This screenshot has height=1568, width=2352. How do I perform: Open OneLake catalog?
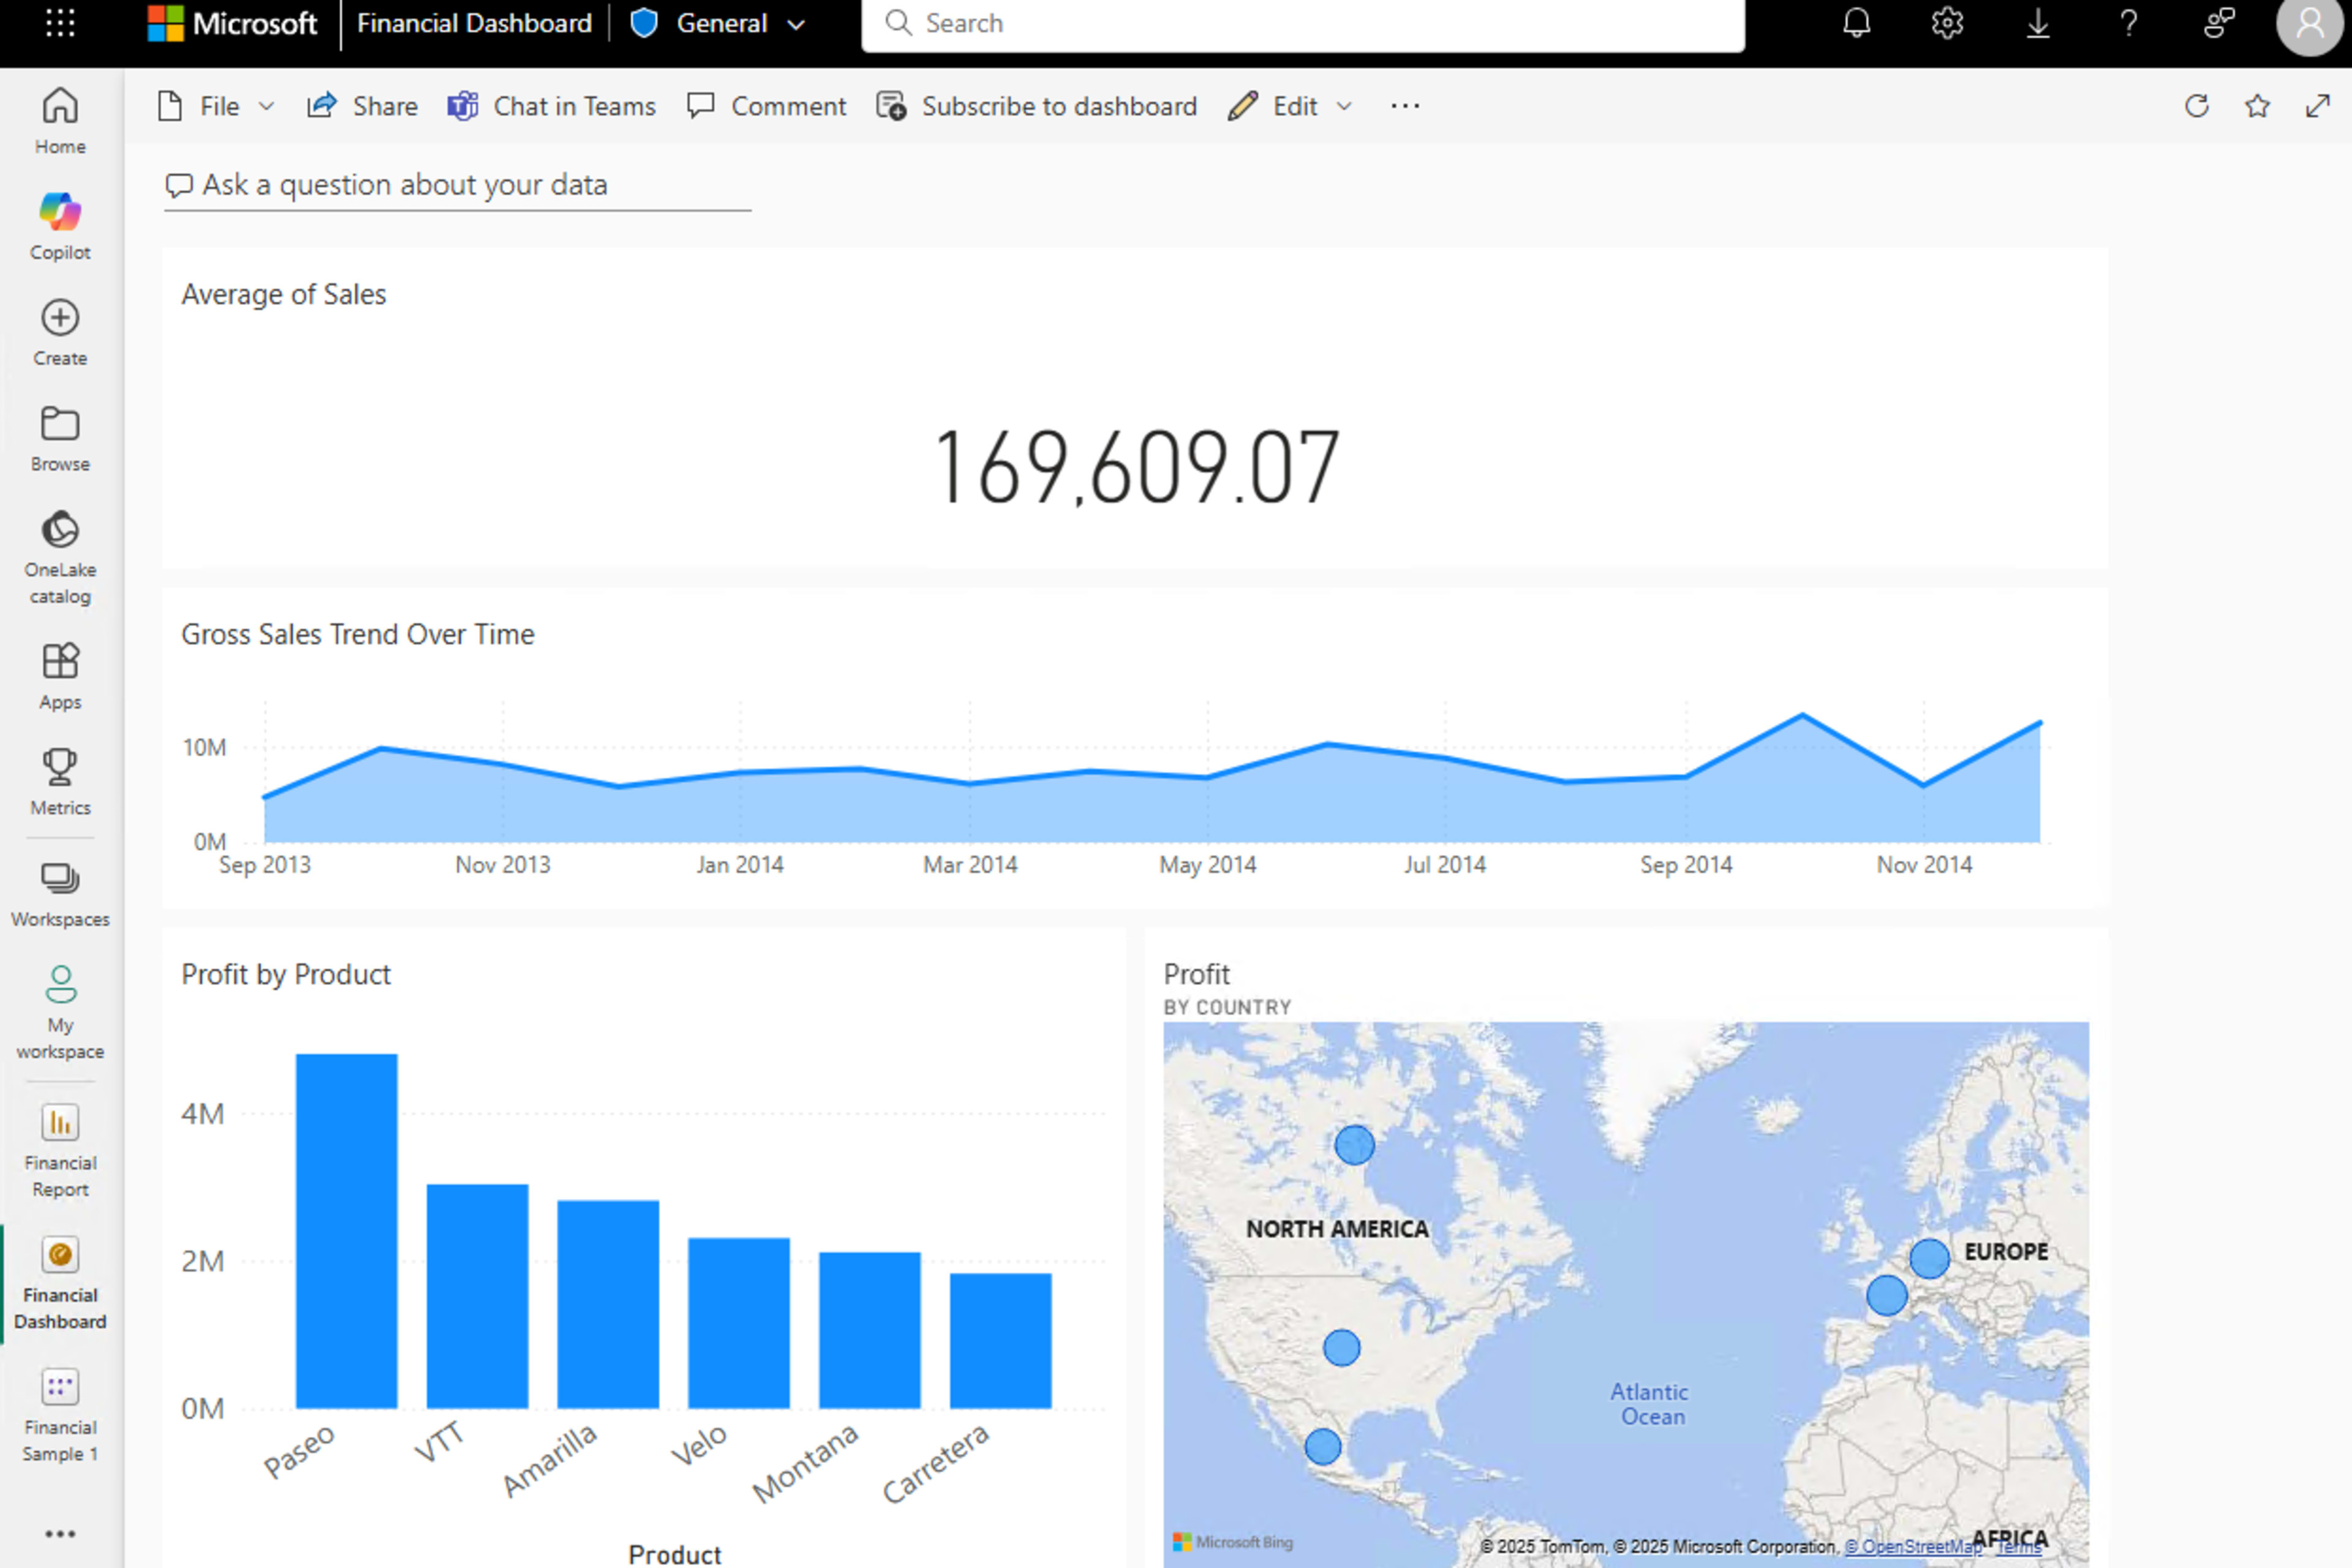click(x=60, y=557)
